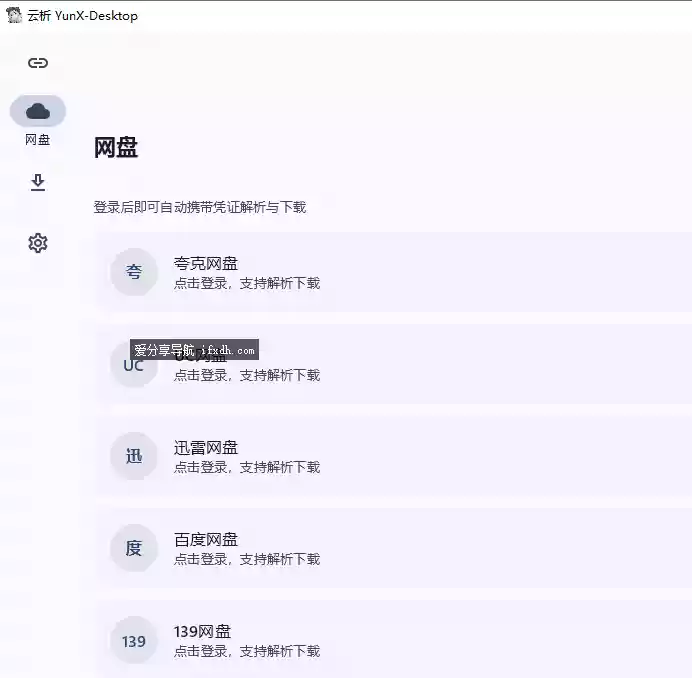
Task: Open the downloads sidebar icon
Action: 38,182
